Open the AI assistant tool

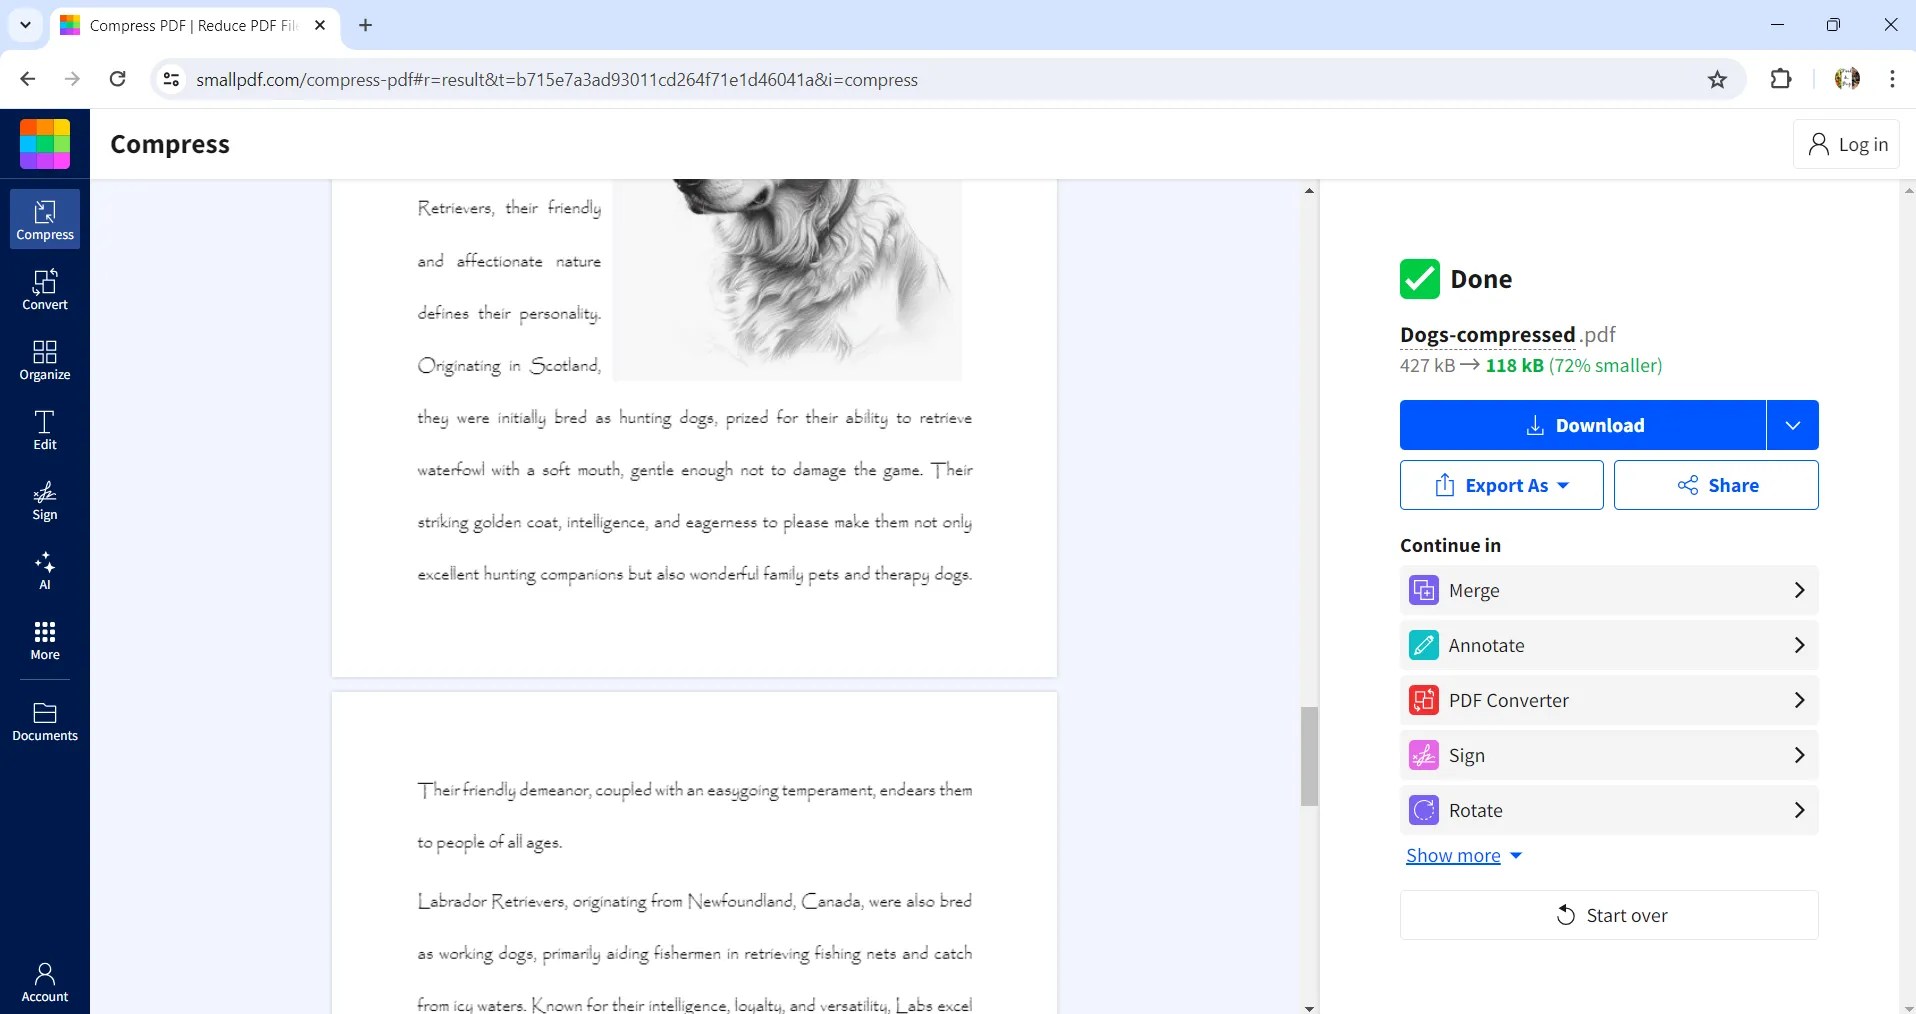(x=44, y=570)
